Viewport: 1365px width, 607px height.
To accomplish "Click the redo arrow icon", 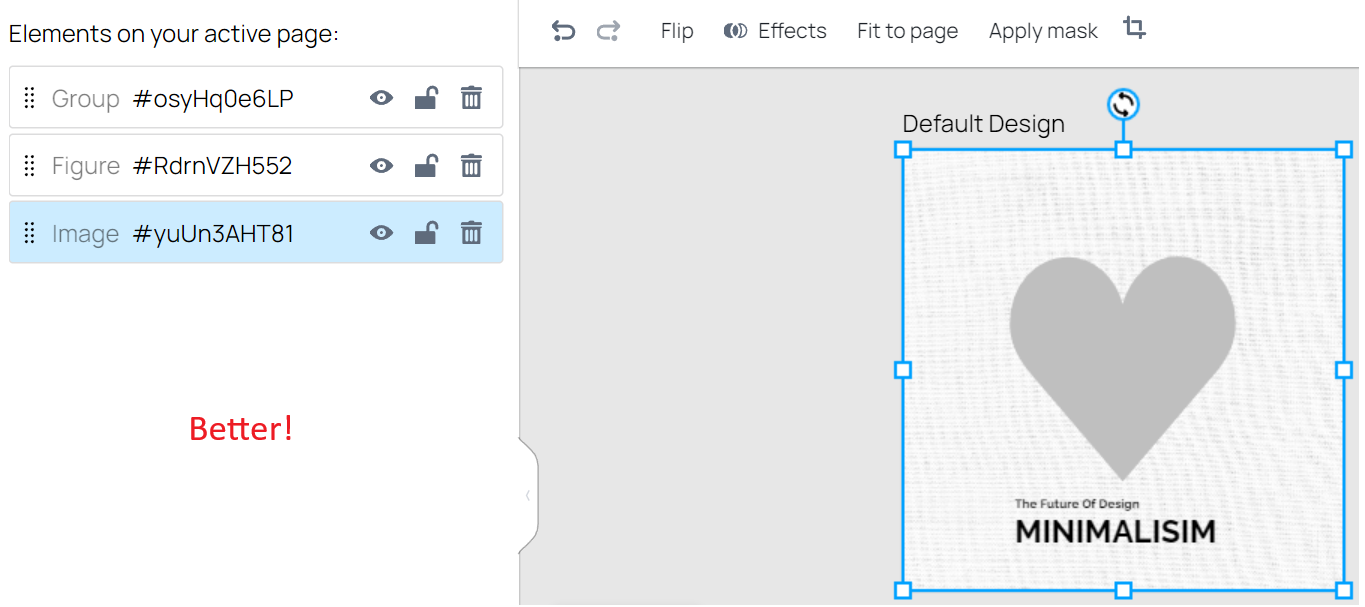I will point(608,31).
